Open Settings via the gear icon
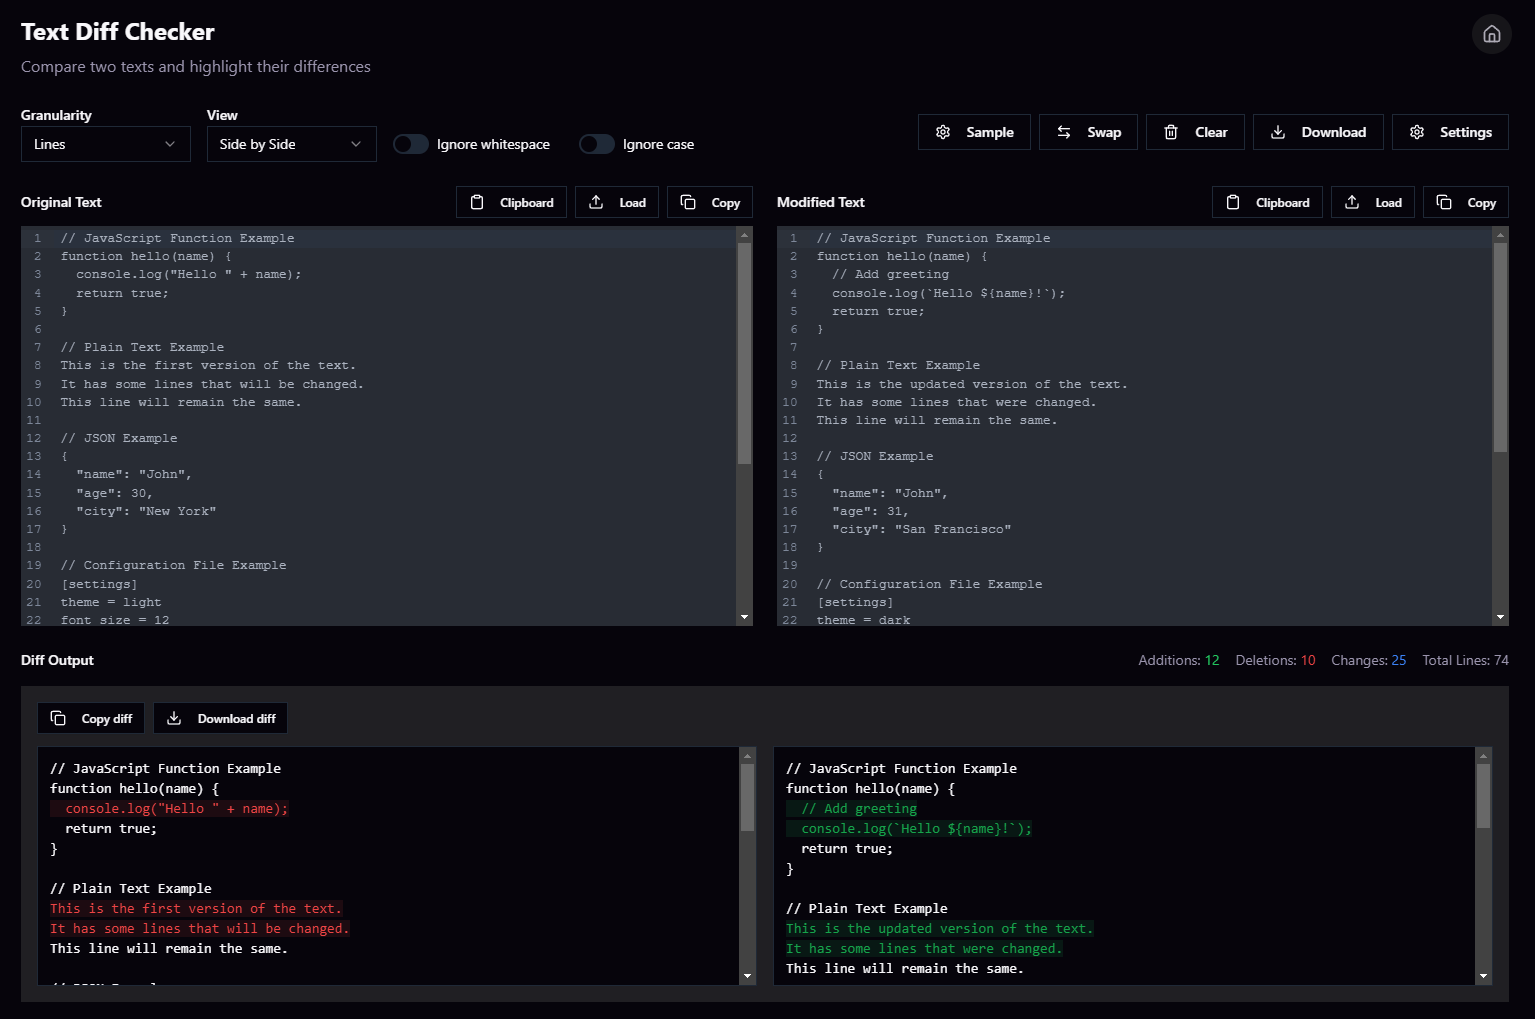 [x=1416, y=131]
